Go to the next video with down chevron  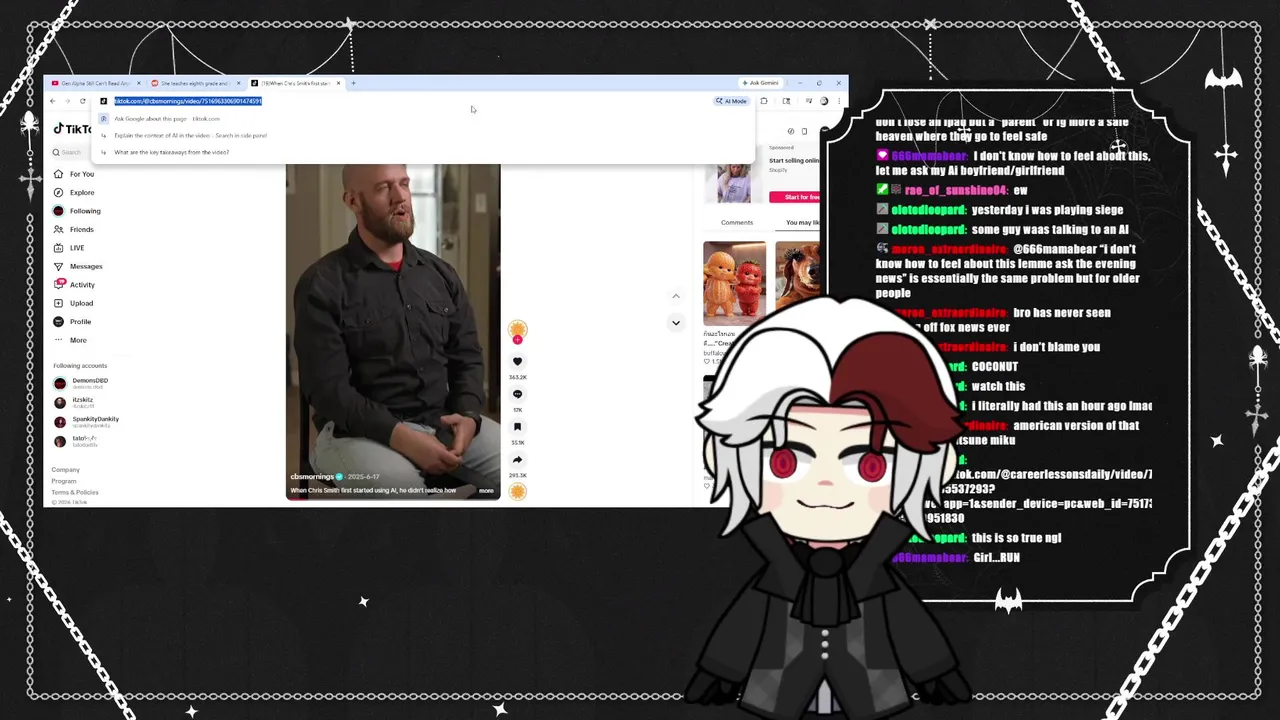[x=676, y=322]
